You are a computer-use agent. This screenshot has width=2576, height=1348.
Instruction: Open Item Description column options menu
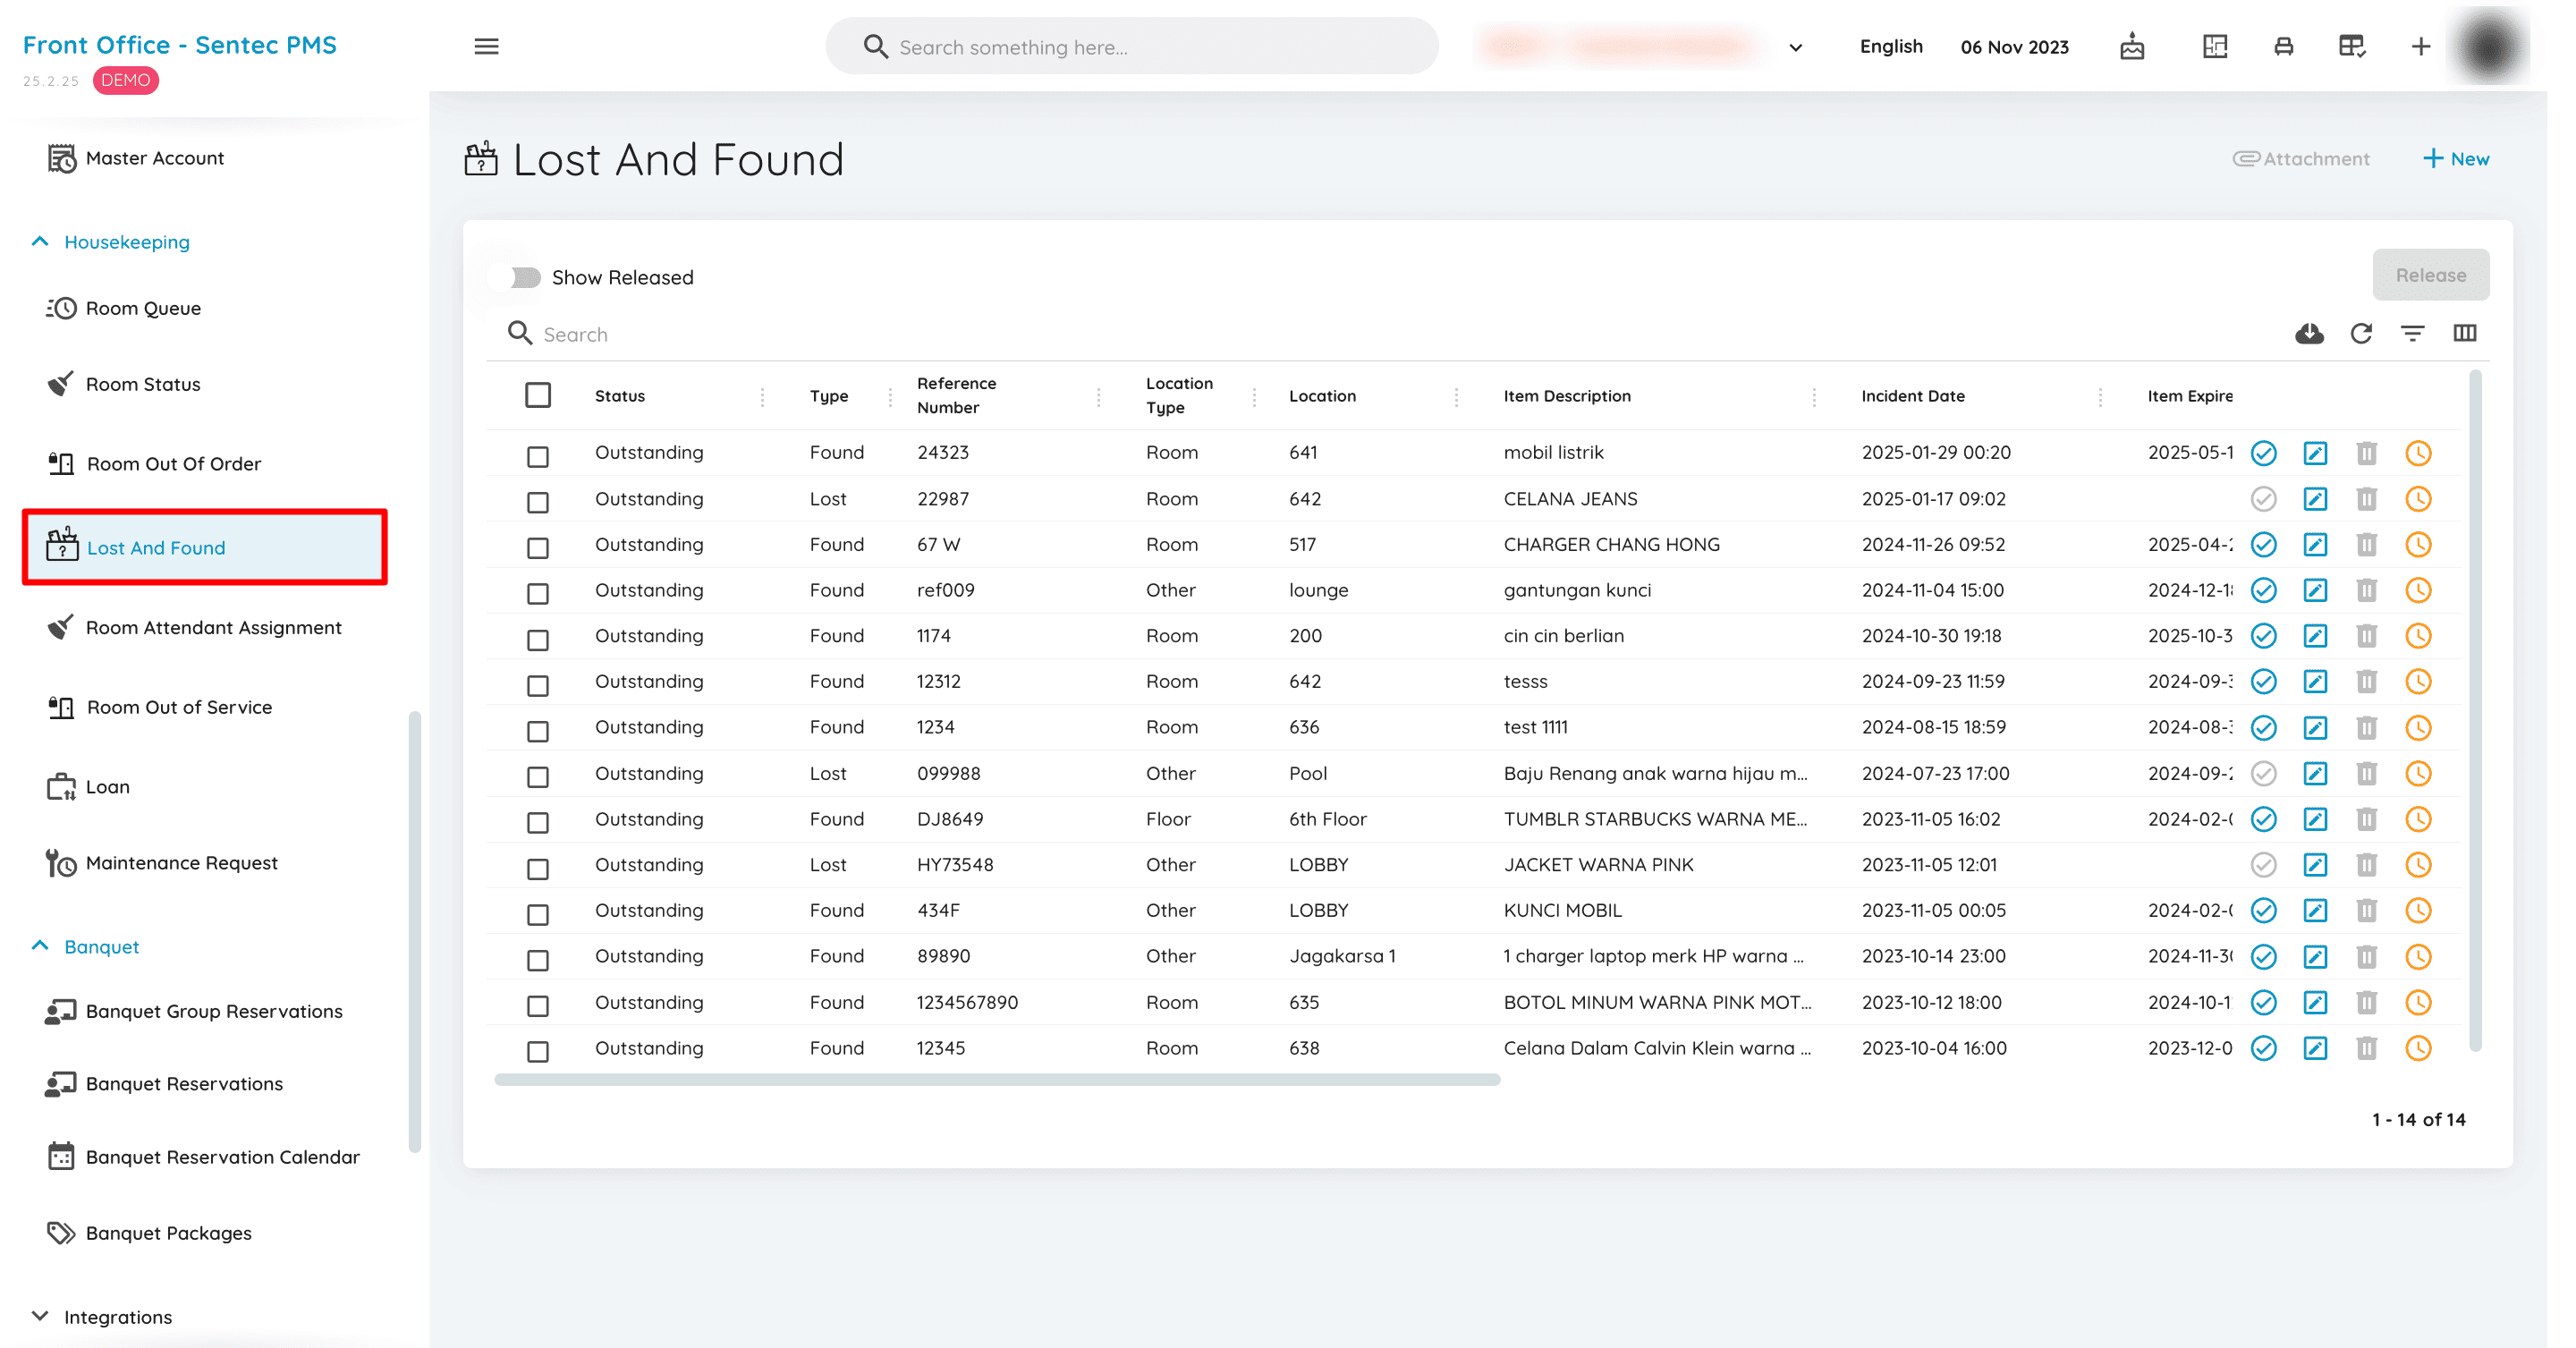tap(1813, 397)
